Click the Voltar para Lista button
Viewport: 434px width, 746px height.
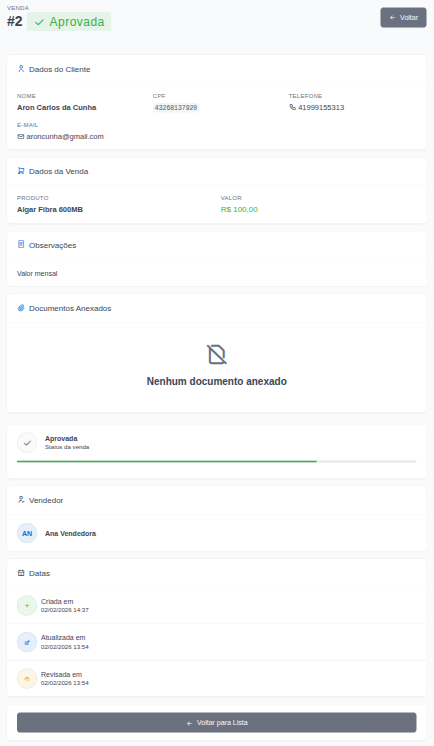tap(217, 722)
